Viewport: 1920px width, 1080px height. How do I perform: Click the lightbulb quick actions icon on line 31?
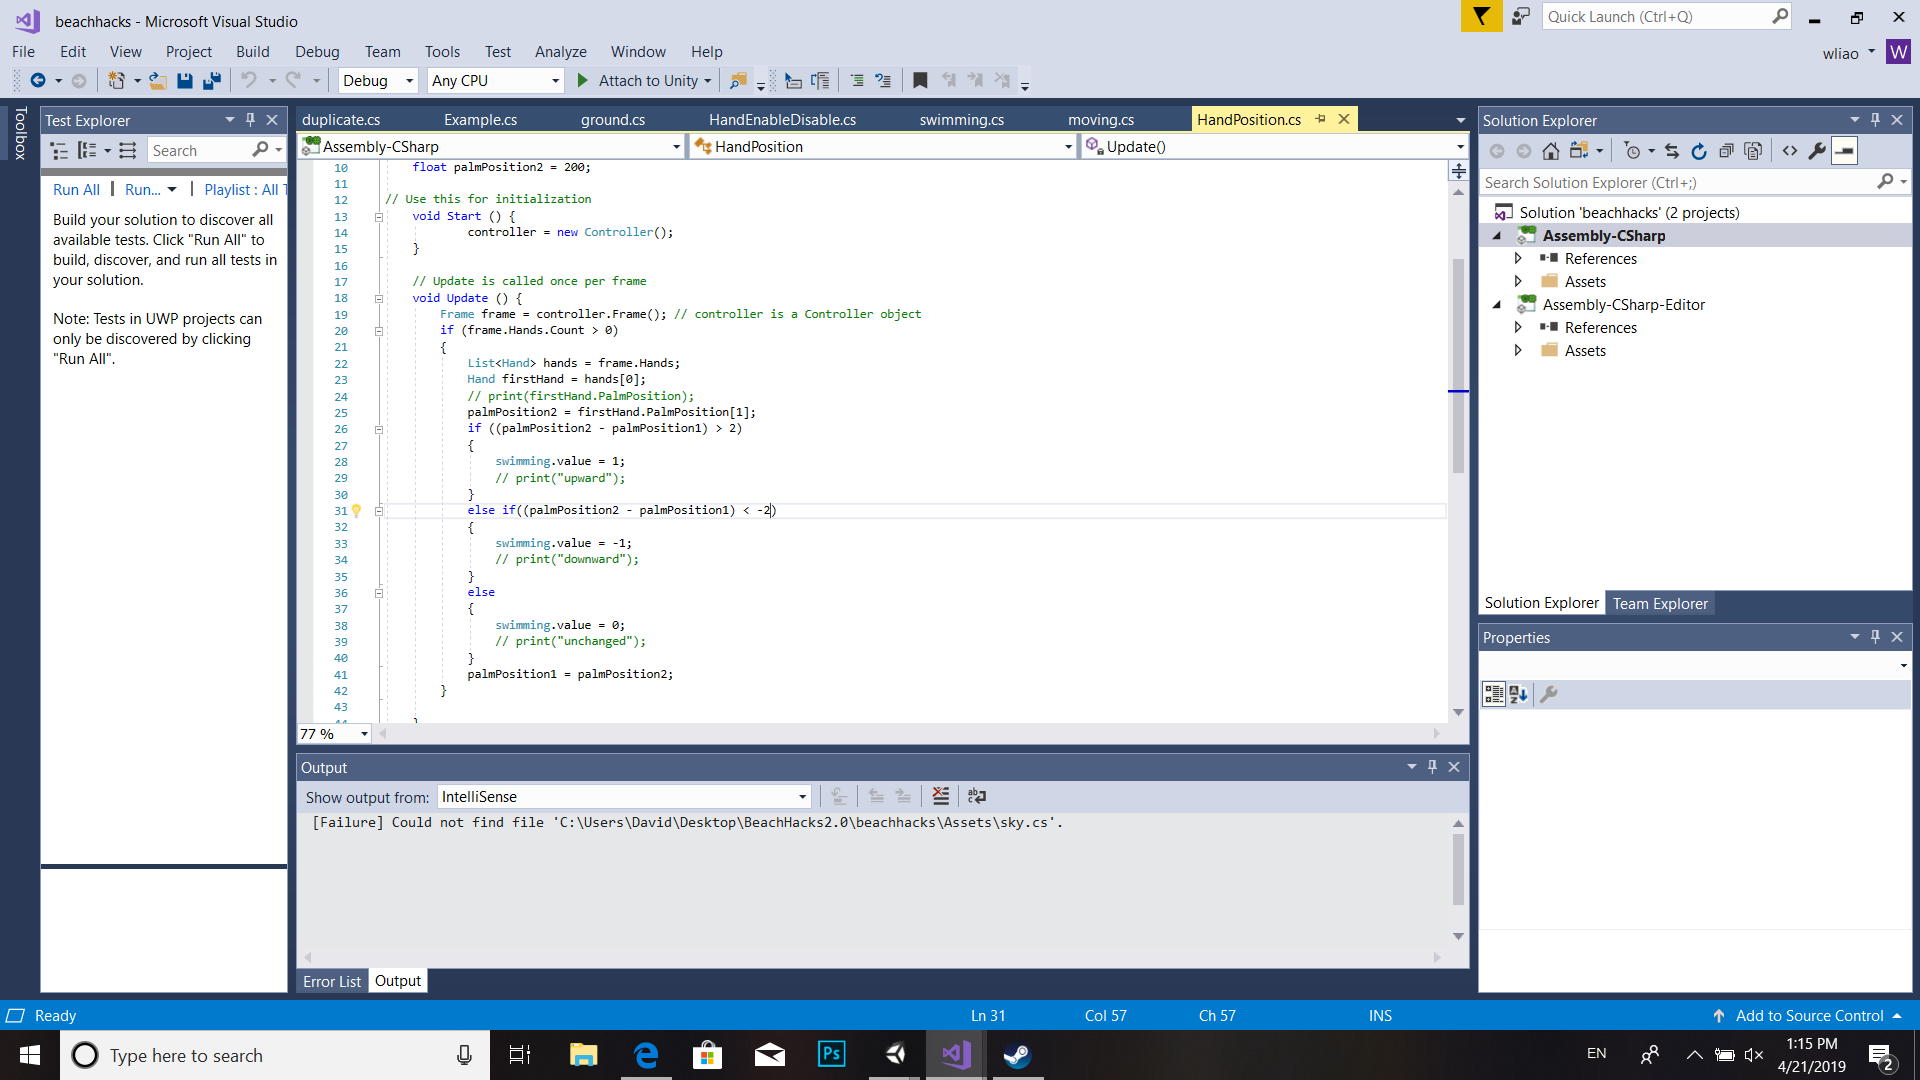tap(356, 511)
